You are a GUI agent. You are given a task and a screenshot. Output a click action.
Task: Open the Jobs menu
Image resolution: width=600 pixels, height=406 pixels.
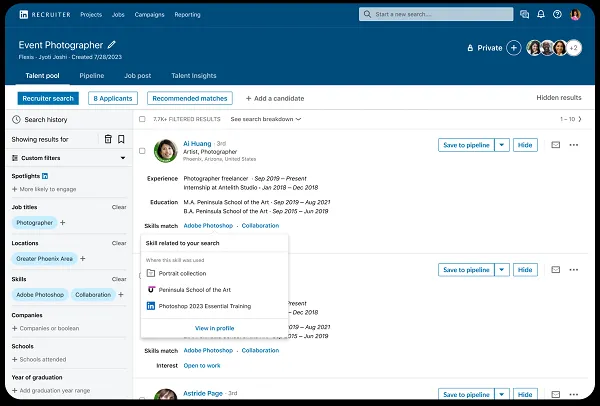point(118,15)
